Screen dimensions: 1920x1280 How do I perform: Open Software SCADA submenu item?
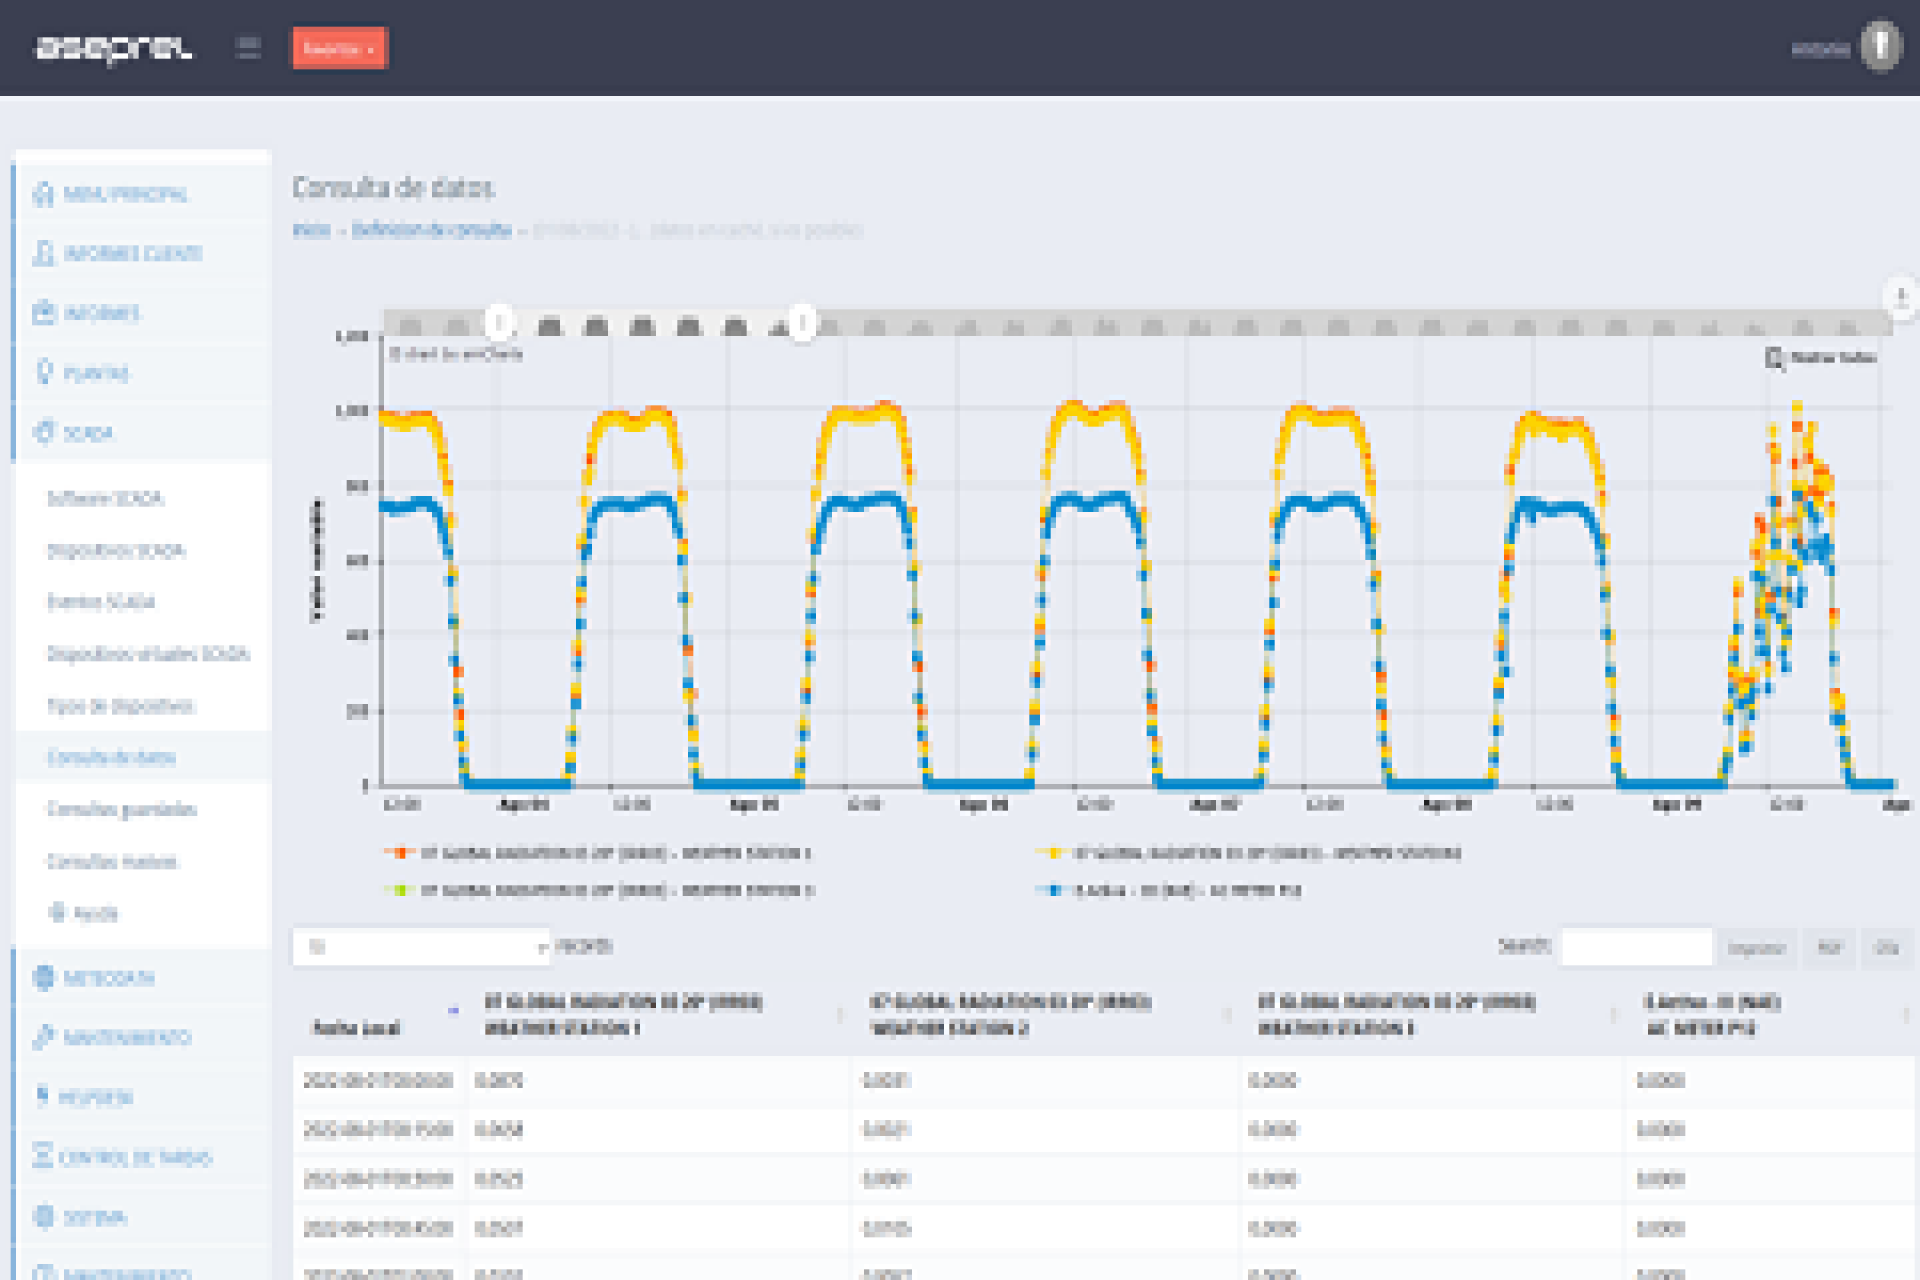(x=105, y=498)
